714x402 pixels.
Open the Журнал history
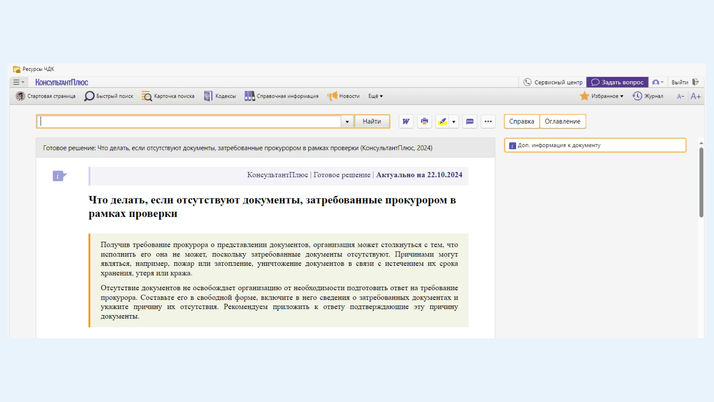pyautogui.click(x=648, y=96)
